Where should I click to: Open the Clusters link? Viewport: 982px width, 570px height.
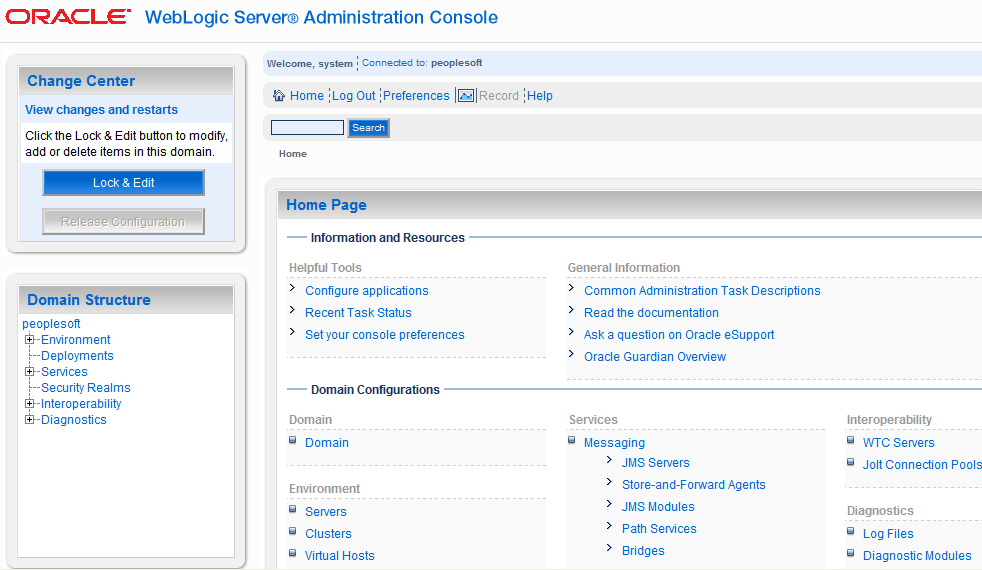tap(328, 534)
